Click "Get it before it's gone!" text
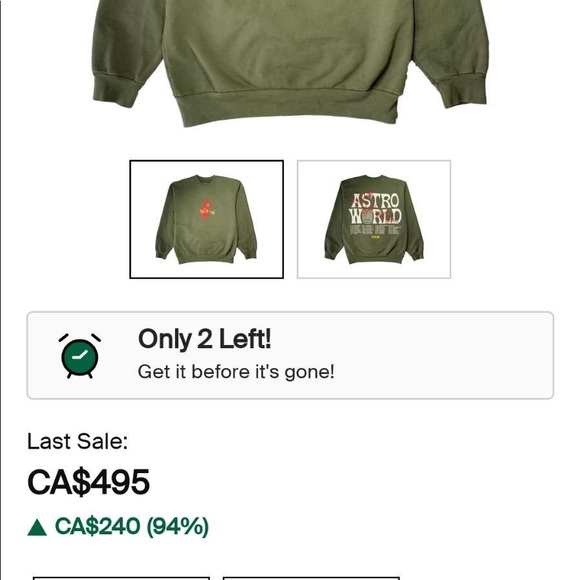Image resolution: width=580 pixels, height=580 pixels. [236, 372]
